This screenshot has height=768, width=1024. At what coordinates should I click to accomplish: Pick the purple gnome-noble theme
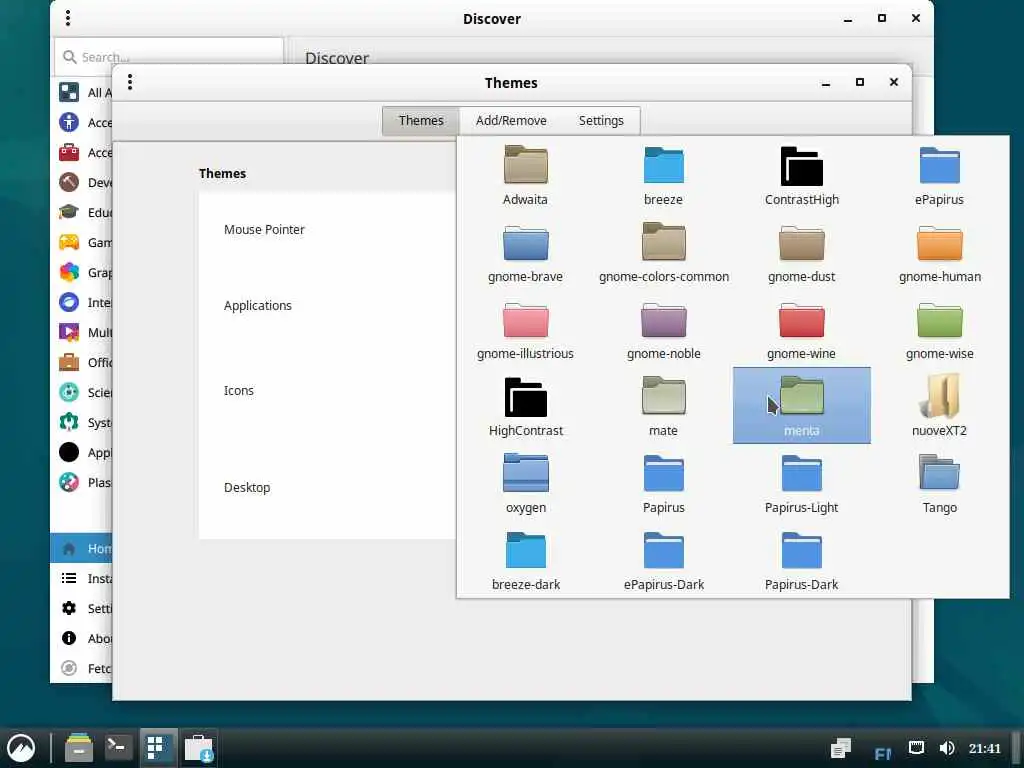tap(664, 329)
